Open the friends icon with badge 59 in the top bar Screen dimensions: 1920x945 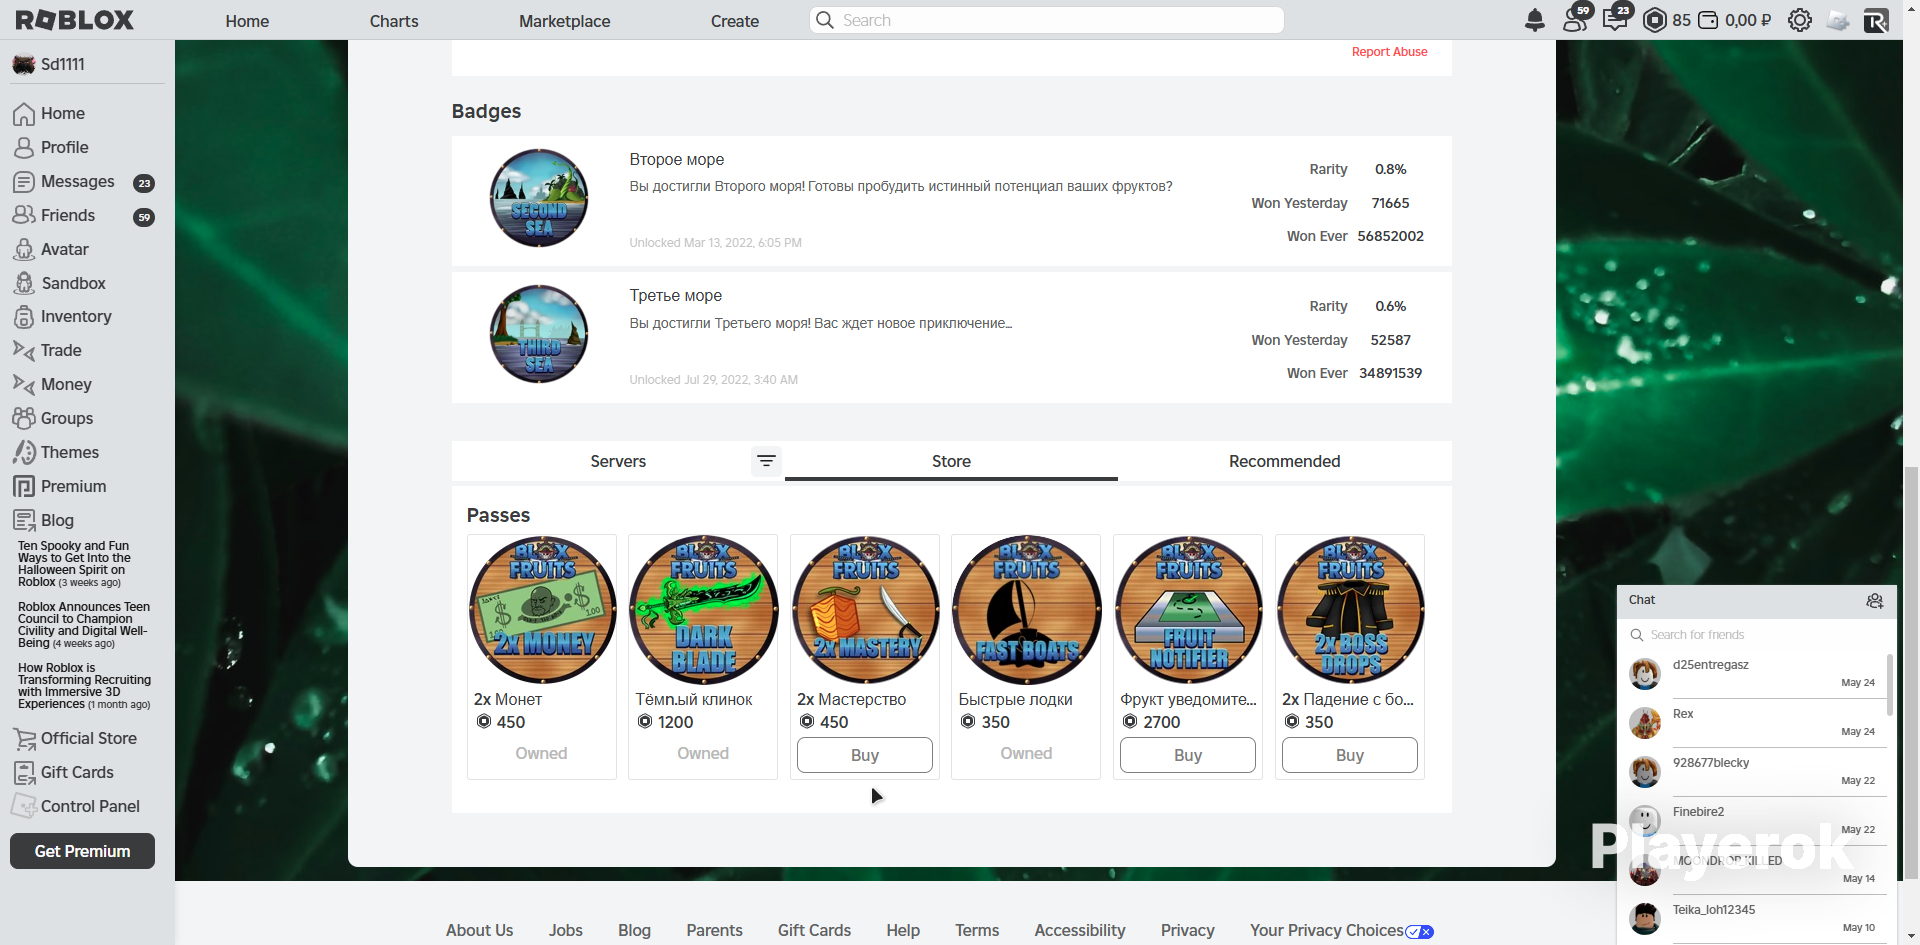click(1577, 18)
